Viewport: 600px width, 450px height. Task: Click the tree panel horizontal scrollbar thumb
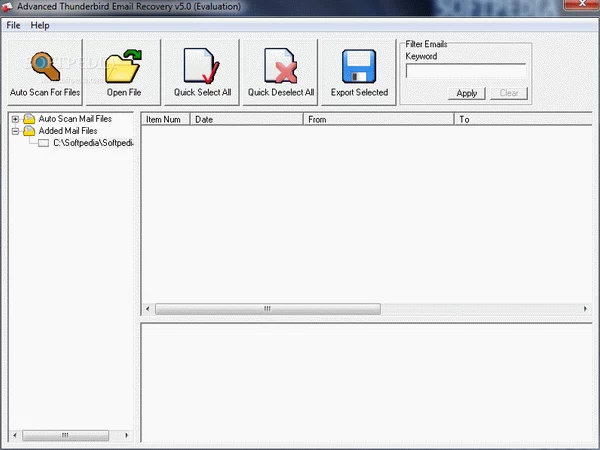(x=65, y=435)
